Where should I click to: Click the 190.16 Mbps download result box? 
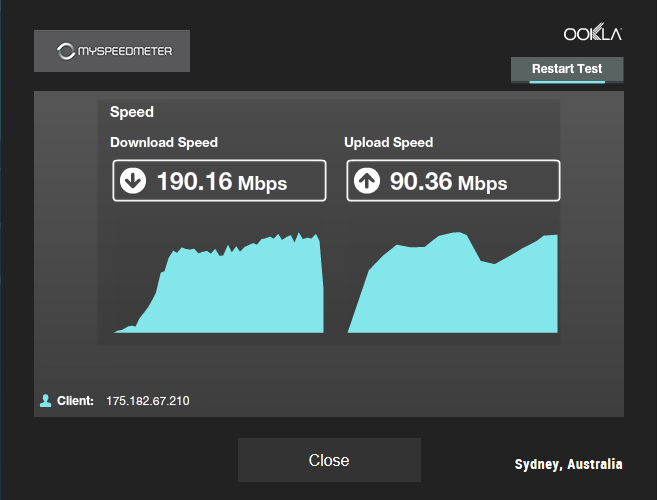coord(219,181)
